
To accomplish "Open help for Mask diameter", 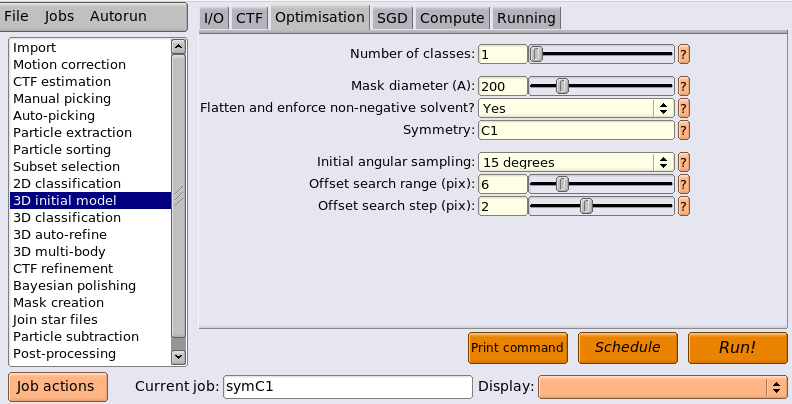I will pos(683,86).
